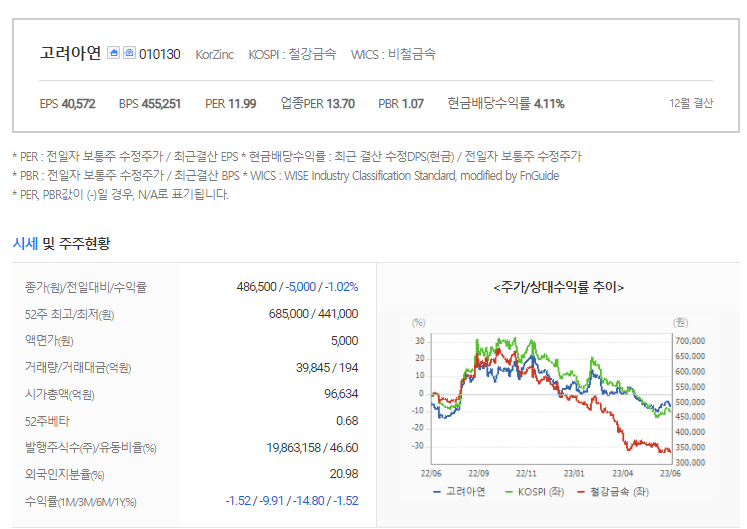Click returns row -1.52 / -9.91 values
Viewport: 747px width, 529px height.
click(254, 501)
